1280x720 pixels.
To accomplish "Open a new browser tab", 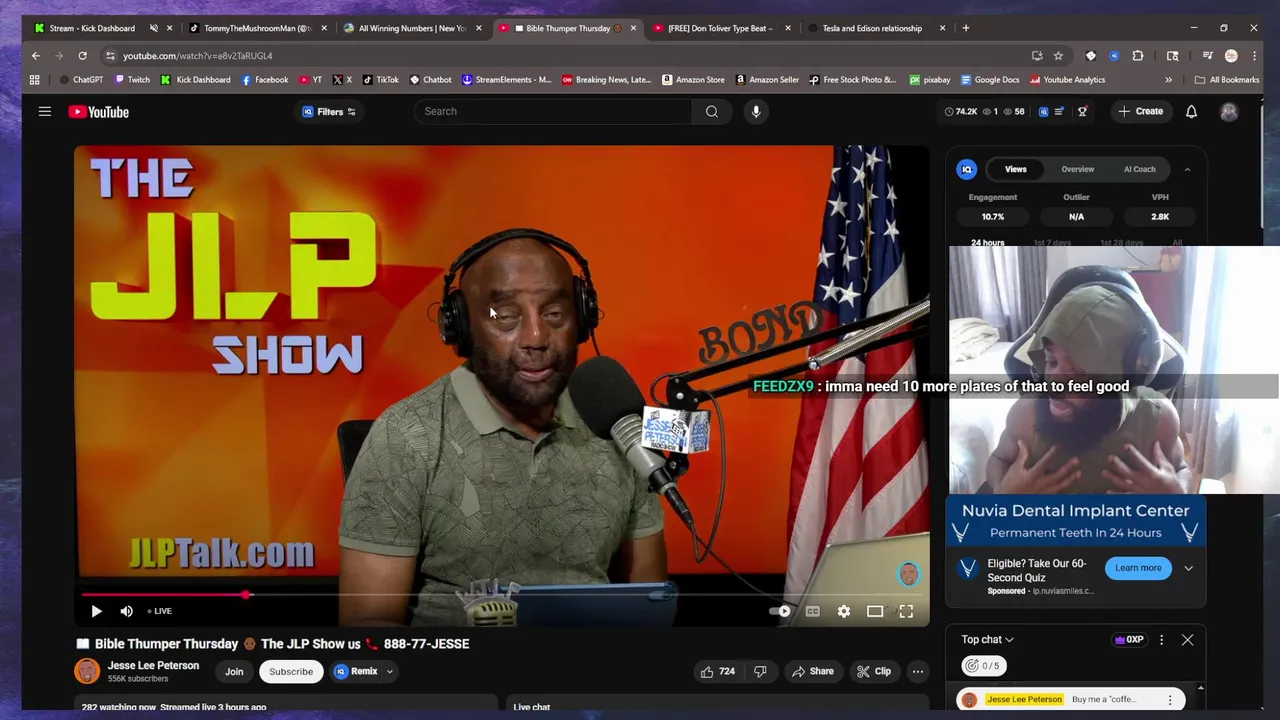I will pyautogui.click(x=965, y=28).
